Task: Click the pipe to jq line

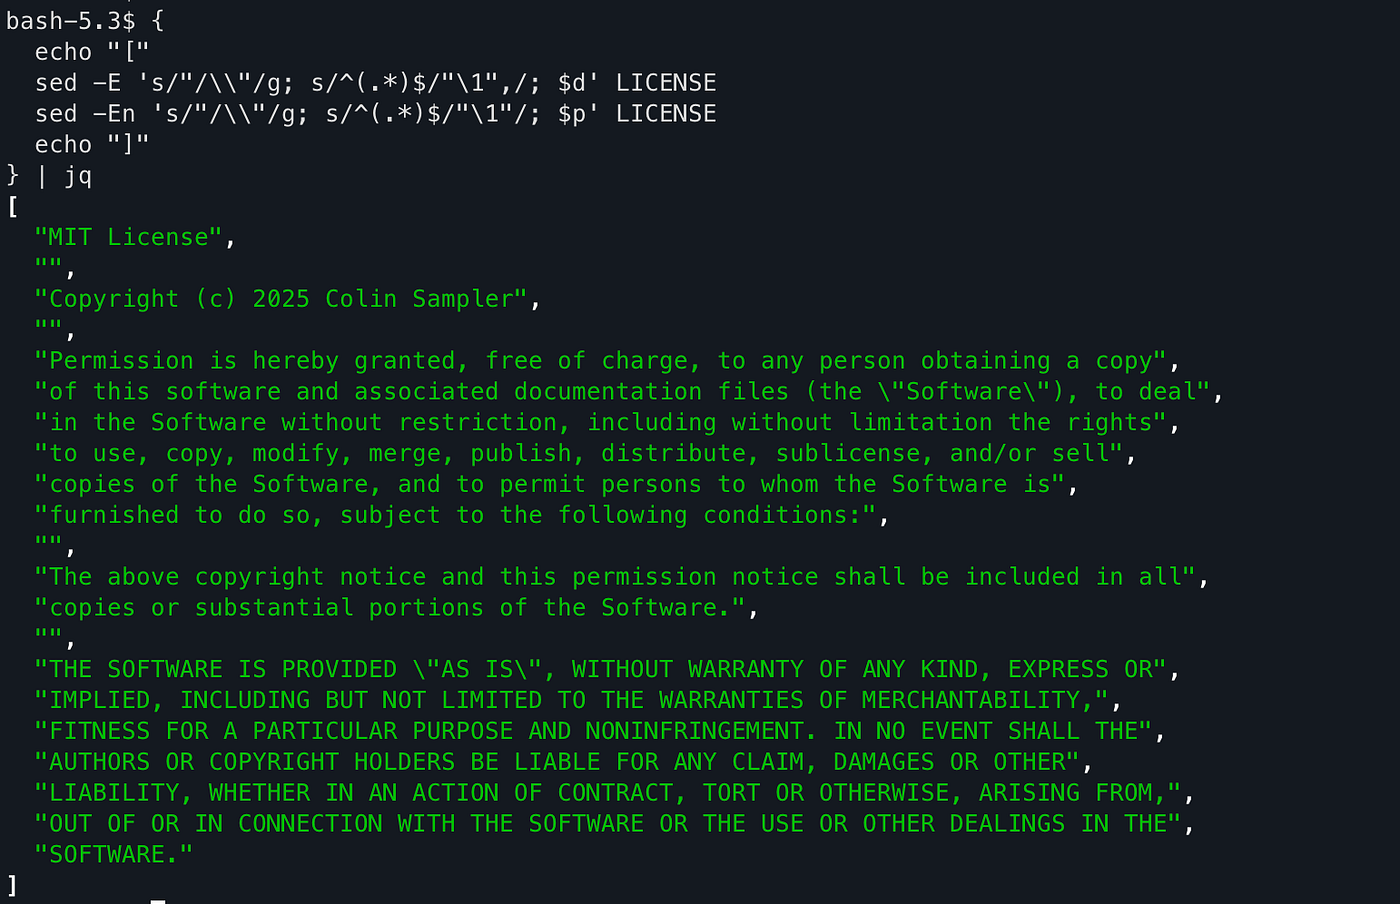Action: [x=49, y=176]
